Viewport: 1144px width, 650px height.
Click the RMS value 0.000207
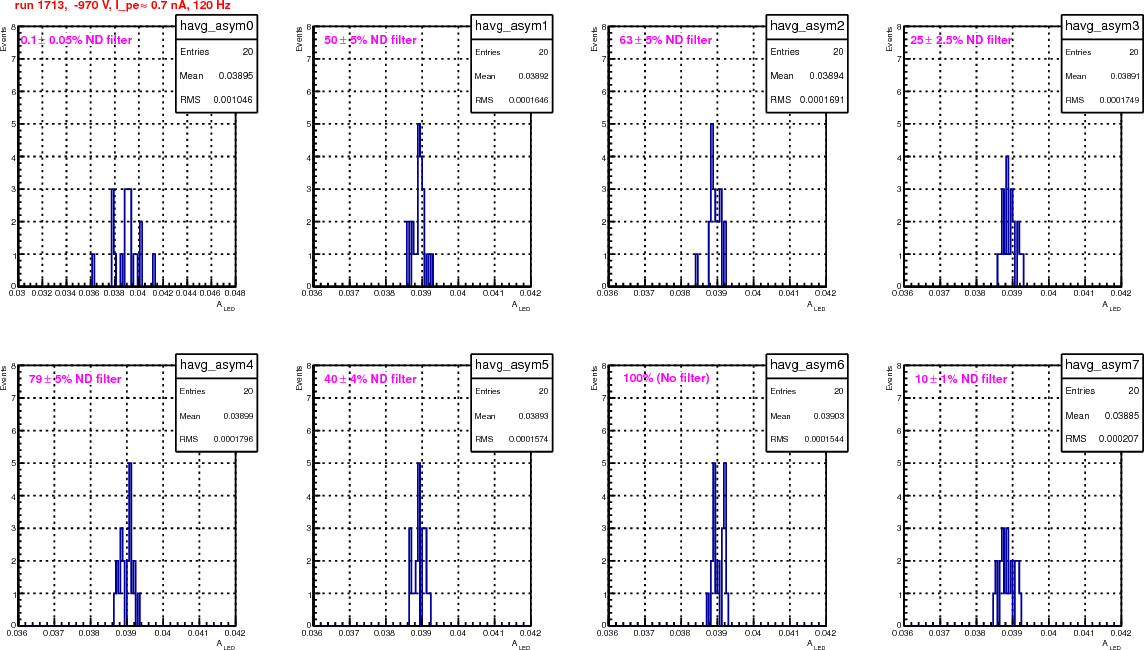(1119, 439)
